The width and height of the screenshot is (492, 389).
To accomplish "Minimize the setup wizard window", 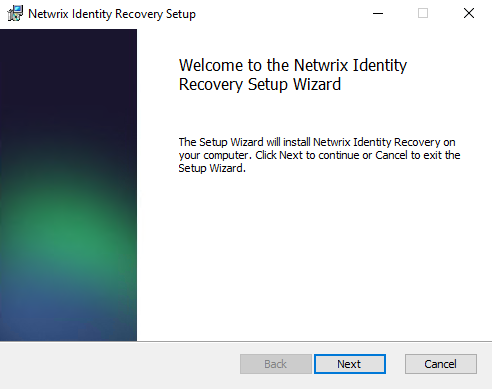I will click(378, 14).
